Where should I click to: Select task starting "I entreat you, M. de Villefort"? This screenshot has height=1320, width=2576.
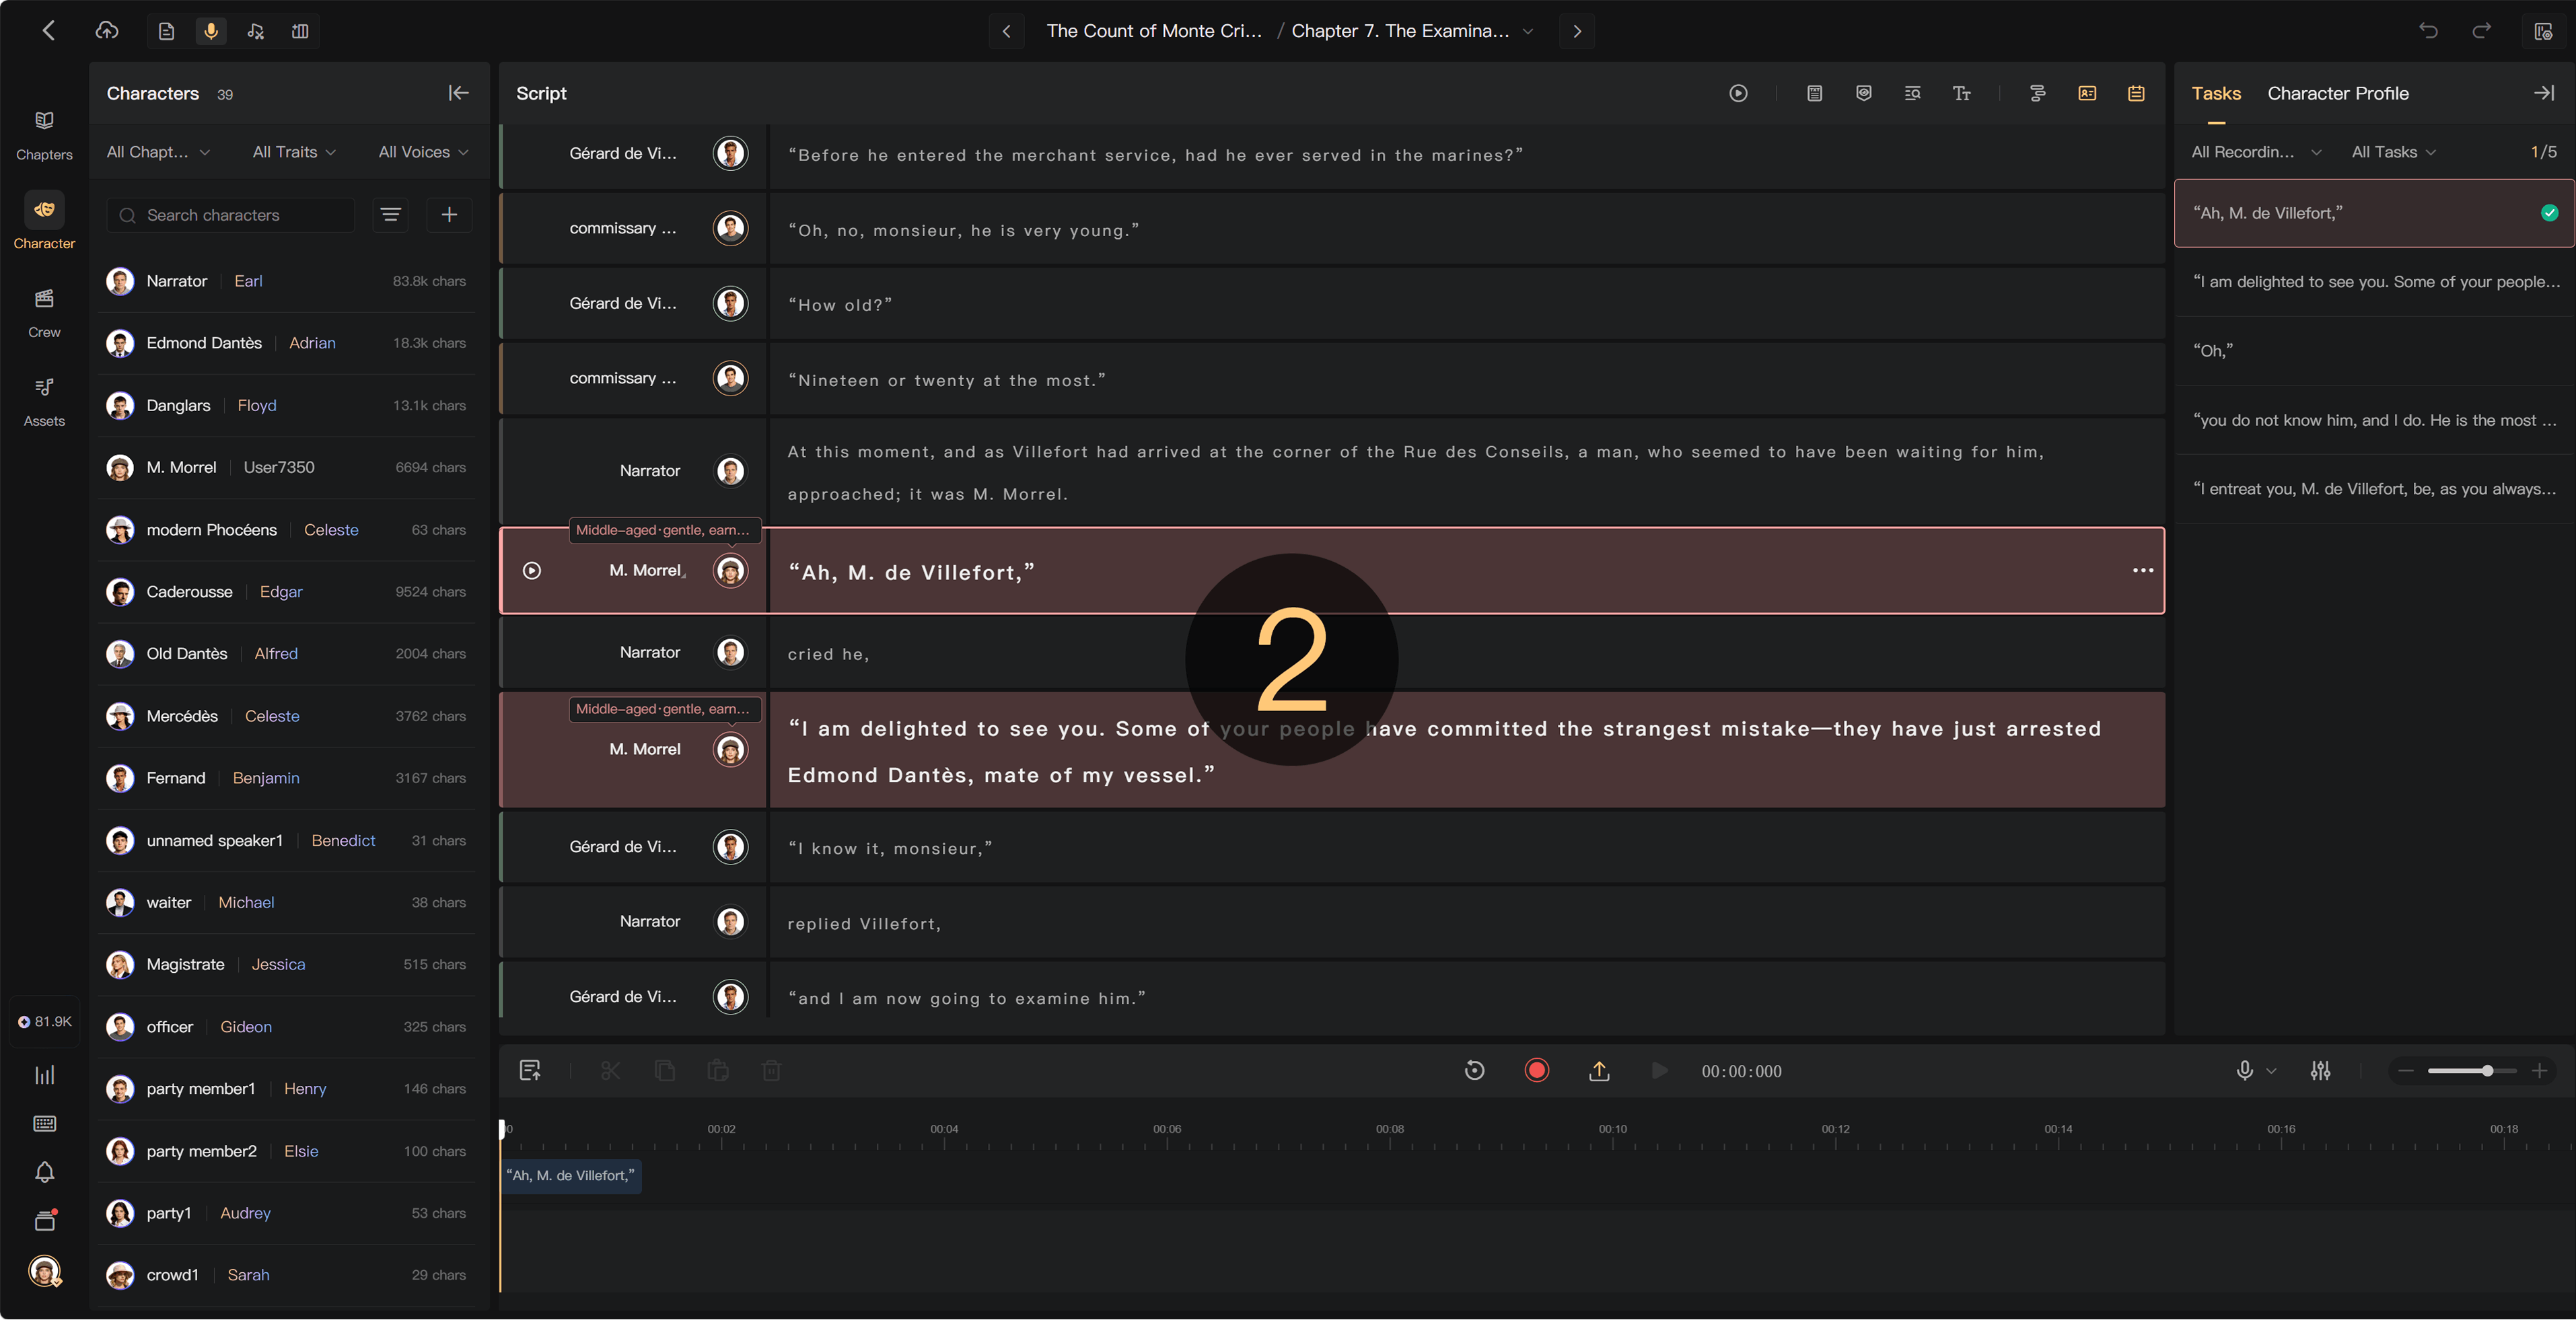pos(2374,489)
